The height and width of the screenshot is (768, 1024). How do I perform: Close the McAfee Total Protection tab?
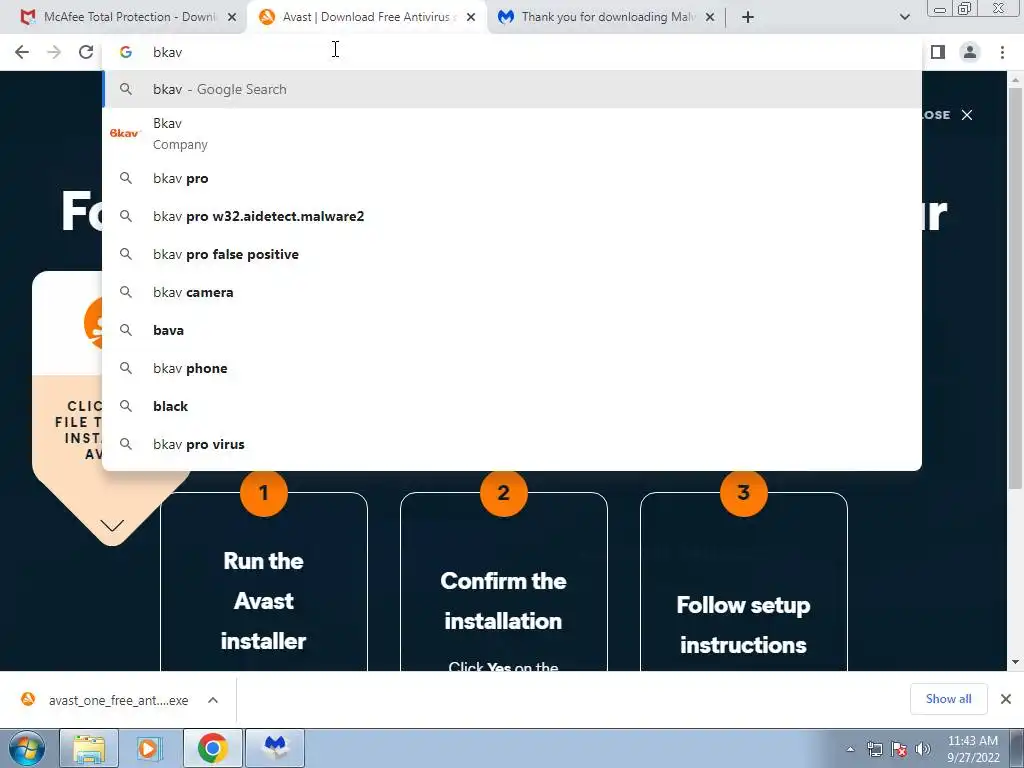point(232,17)
